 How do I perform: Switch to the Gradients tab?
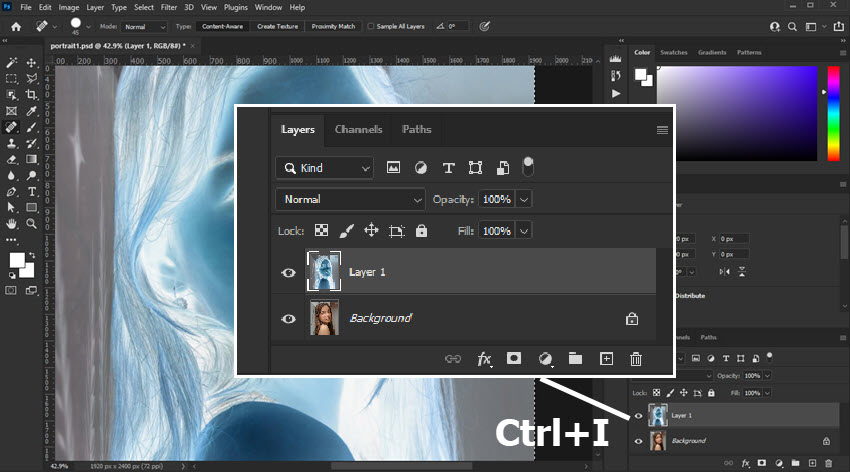coord(712,53)
